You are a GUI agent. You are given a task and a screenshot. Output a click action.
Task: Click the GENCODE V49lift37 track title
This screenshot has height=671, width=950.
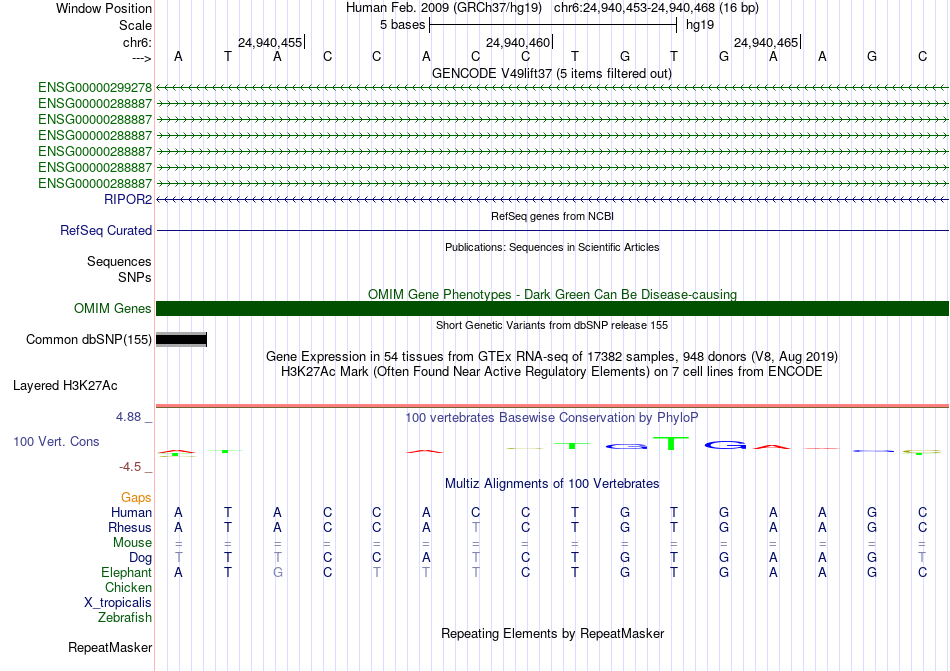tap(551, 74)
